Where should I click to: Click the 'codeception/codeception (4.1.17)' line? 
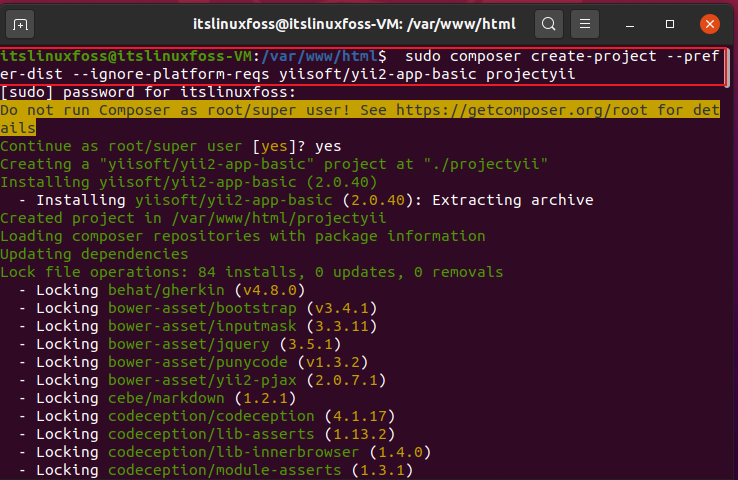coord(207,416)
